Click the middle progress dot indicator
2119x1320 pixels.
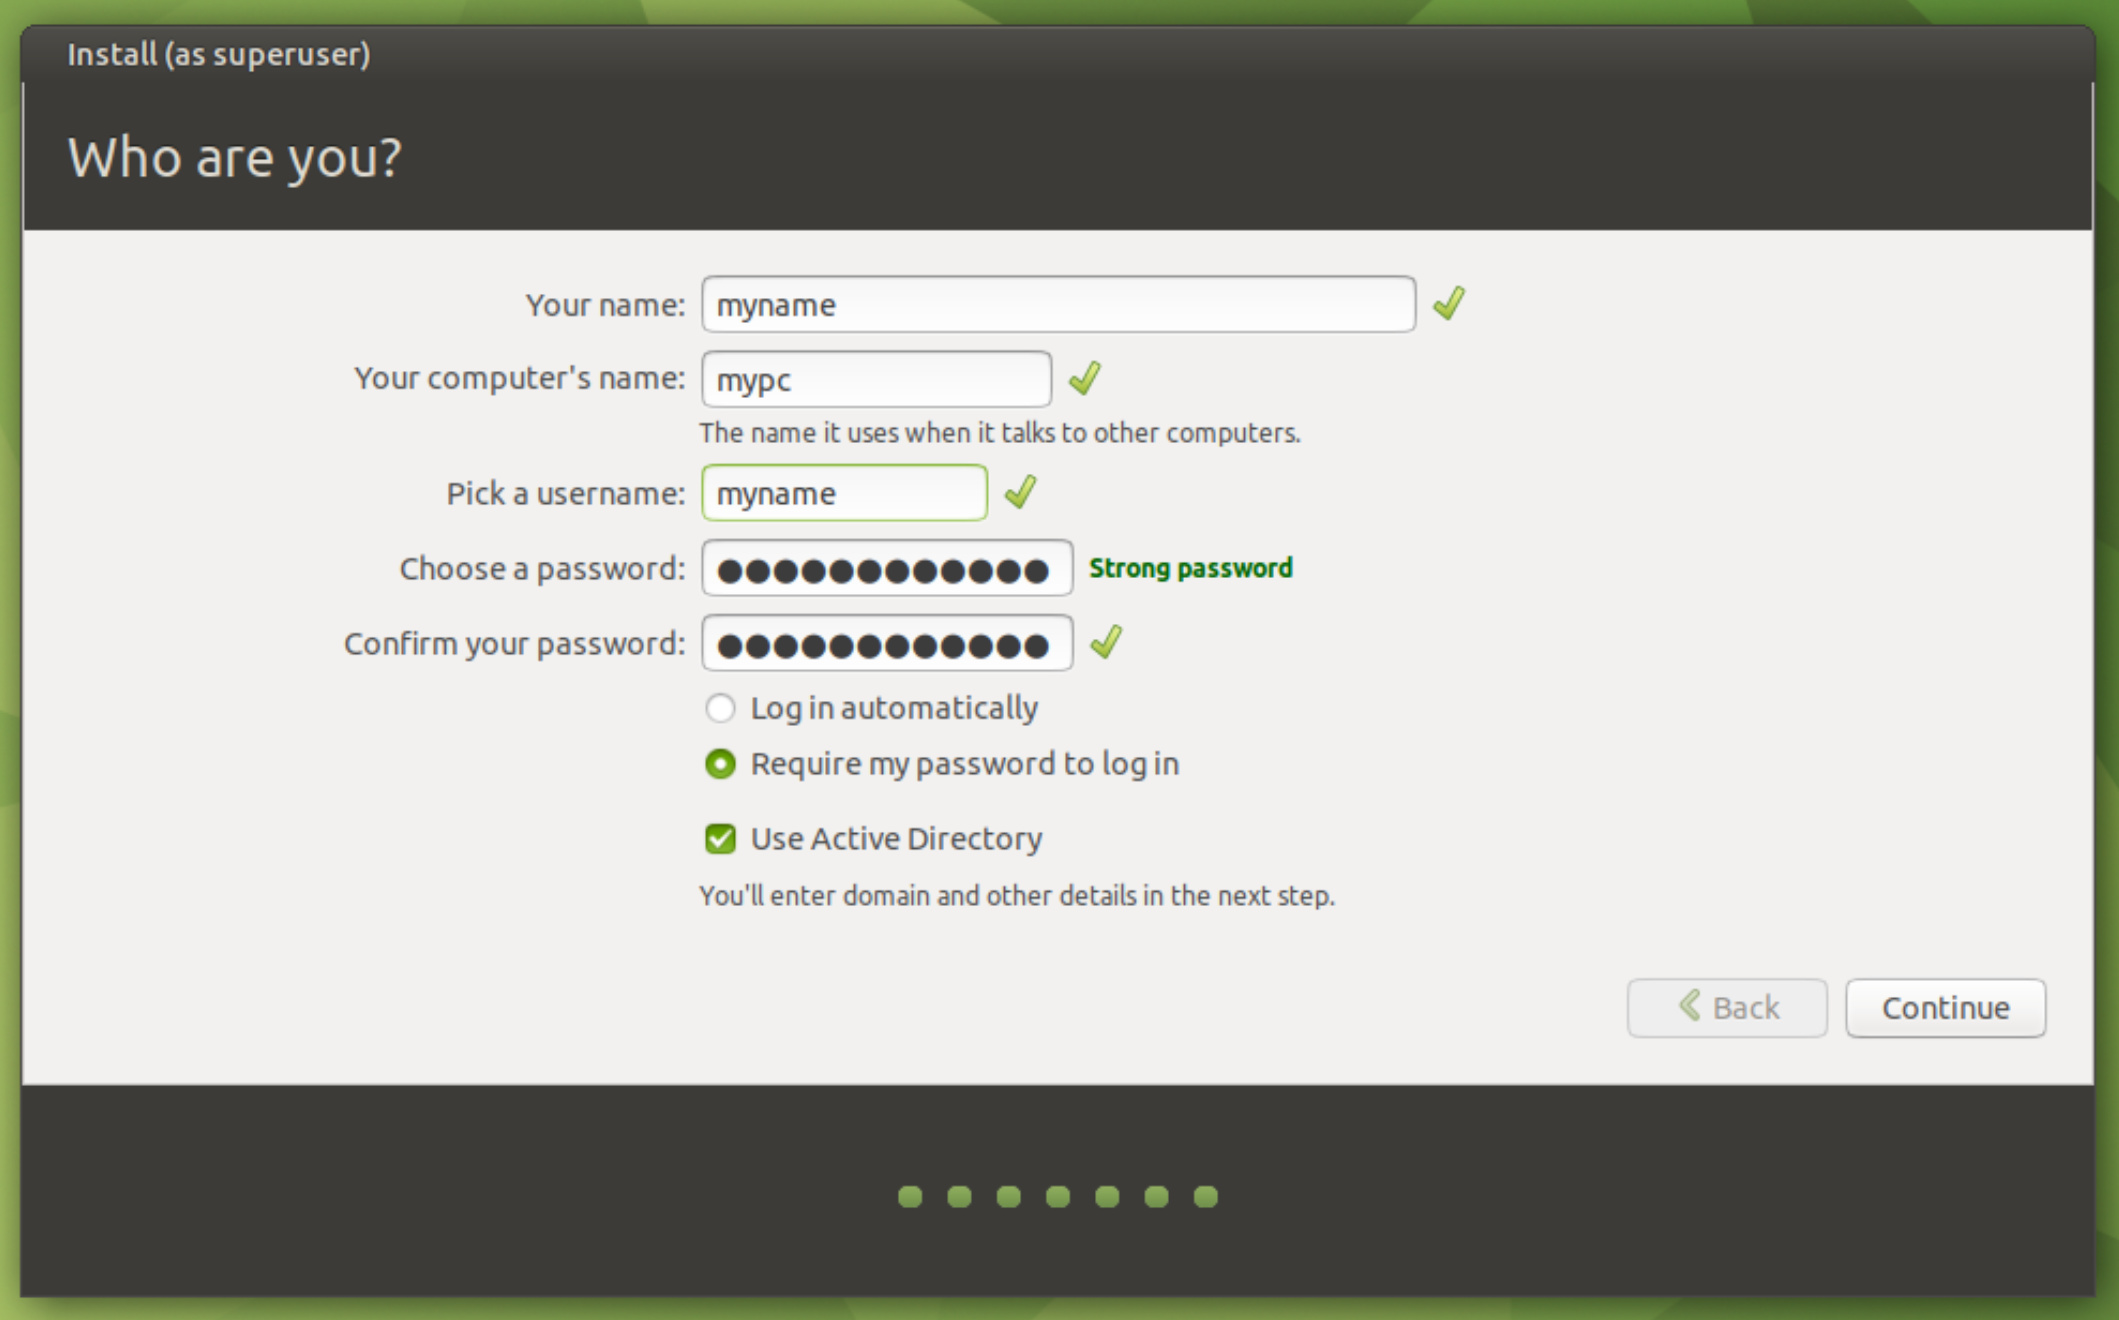coord(1058,1196)
